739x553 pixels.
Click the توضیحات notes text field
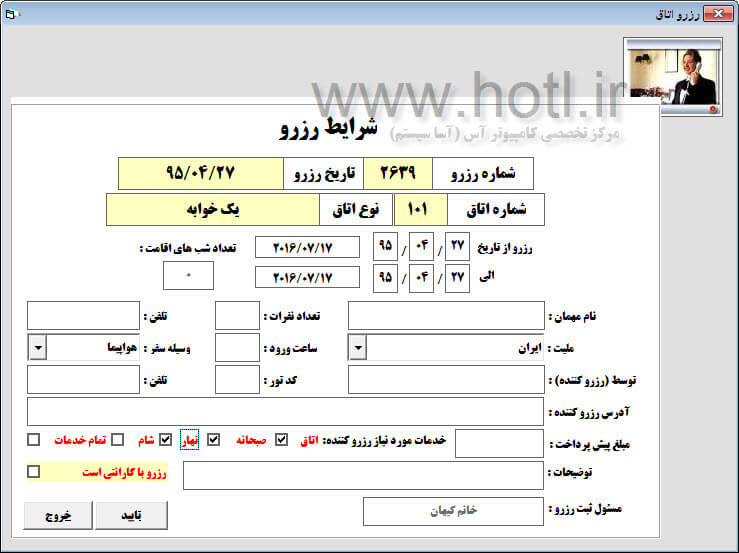click(x=363, y=475)
